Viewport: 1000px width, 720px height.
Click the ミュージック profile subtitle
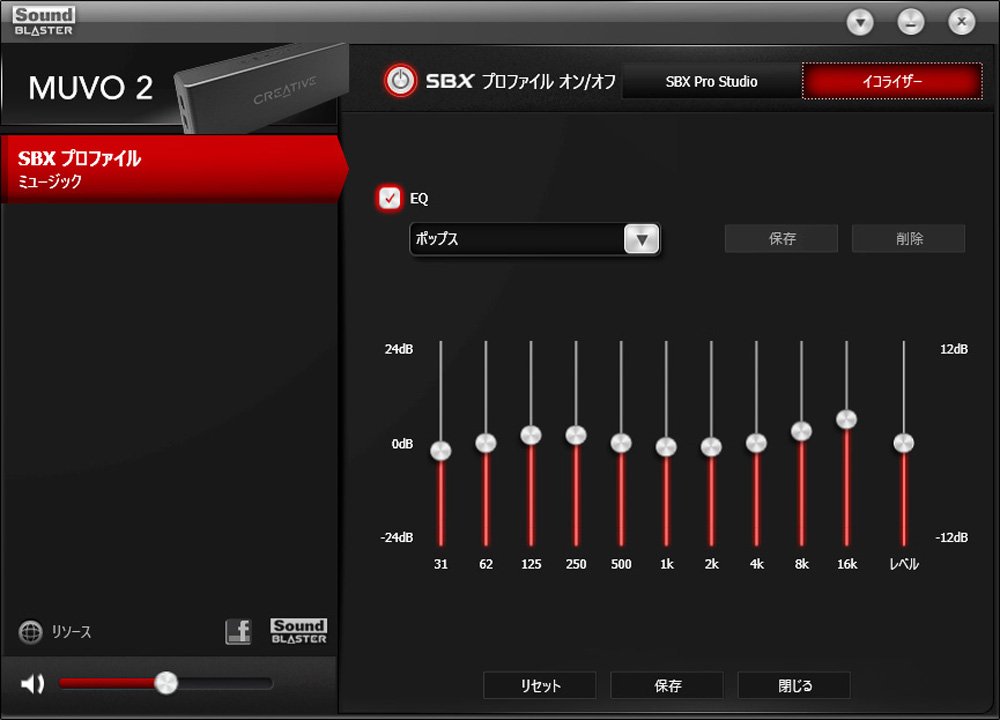50,182
